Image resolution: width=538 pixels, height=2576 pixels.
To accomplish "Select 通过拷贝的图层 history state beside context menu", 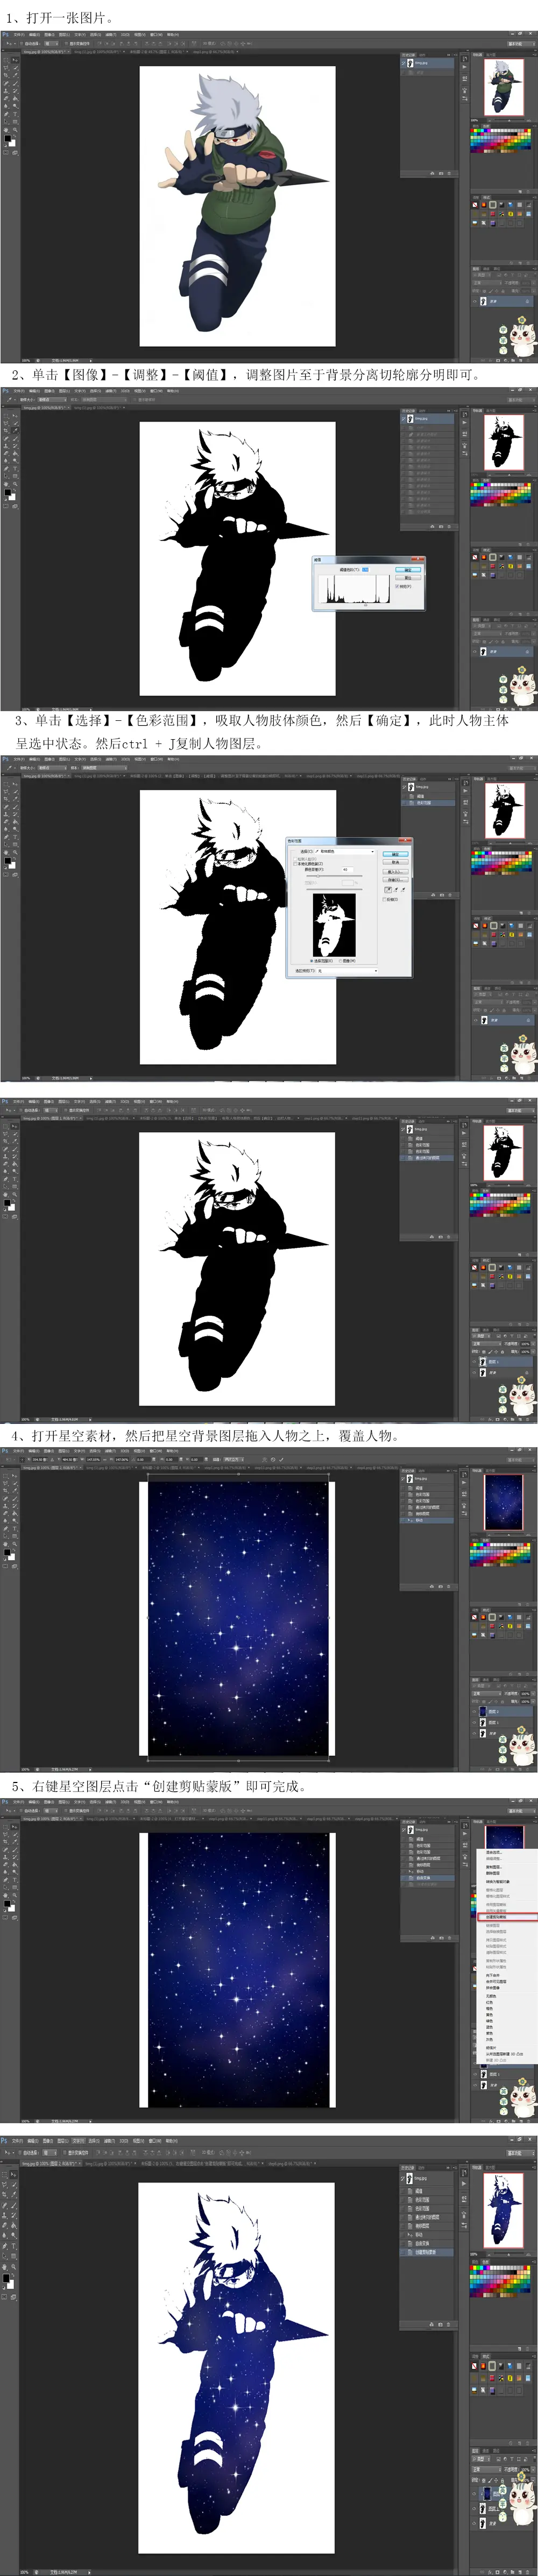I will pyautogui.click(x=428, y=1858).
